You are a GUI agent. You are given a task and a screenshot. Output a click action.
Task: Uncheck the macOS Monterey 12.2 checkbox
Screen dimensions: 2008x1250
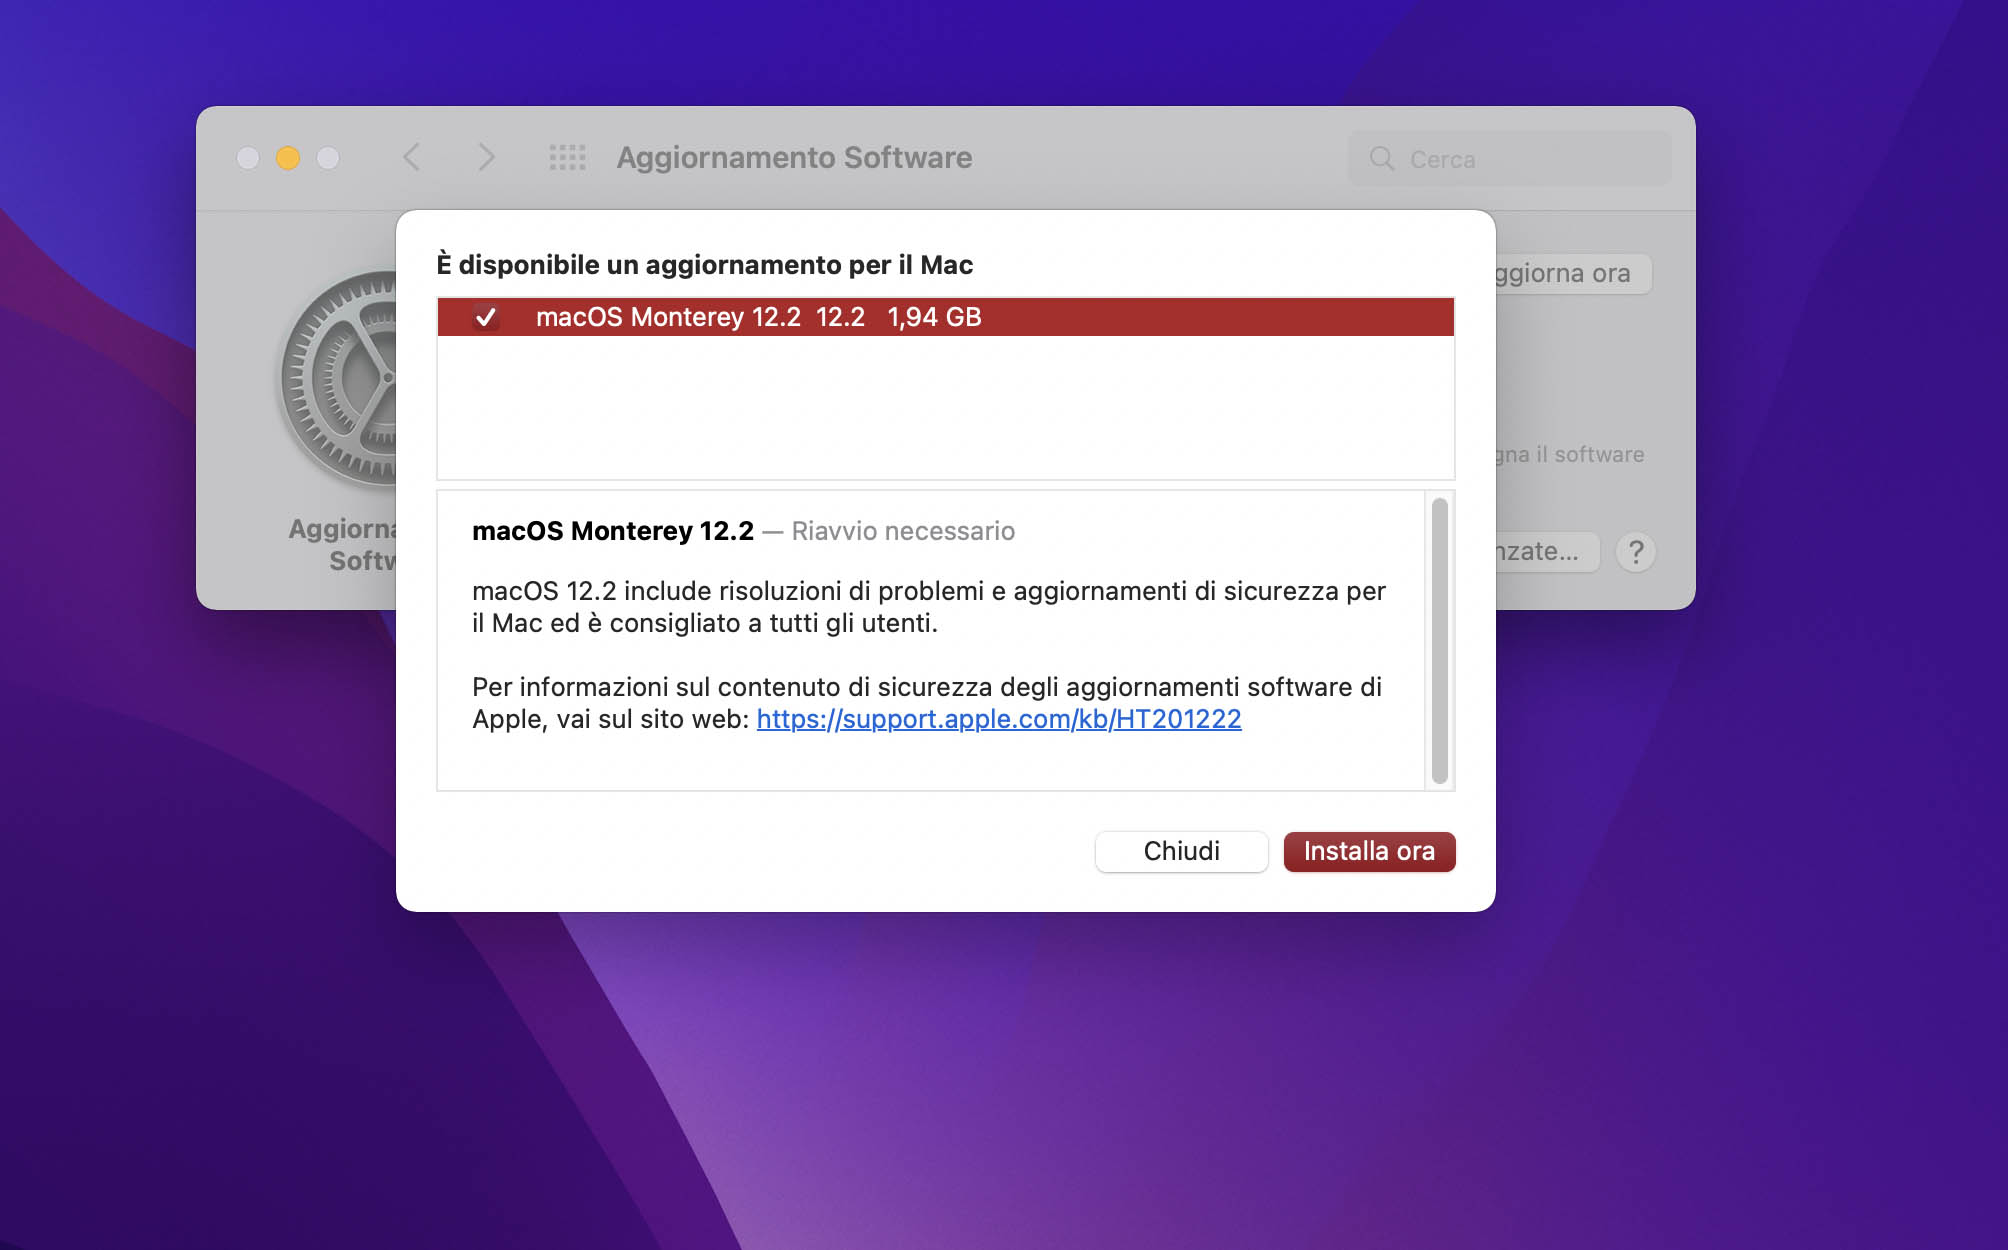[x=486, y=317]
